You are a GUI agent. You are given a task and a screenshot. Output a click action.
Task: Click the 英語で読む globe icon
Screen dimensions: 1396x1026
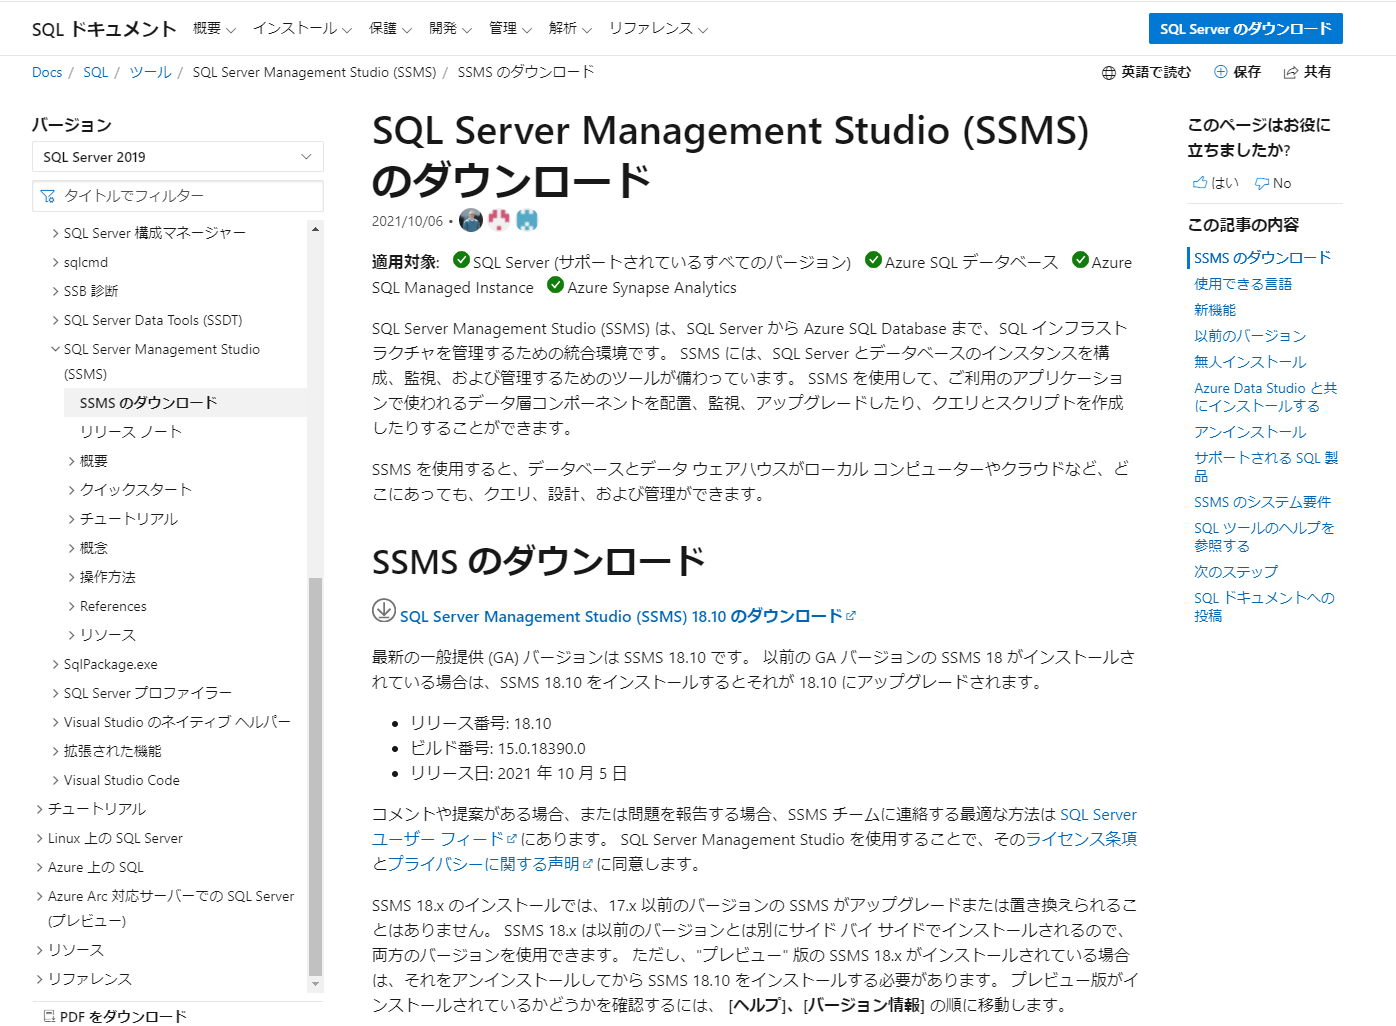pos(1108,72)
